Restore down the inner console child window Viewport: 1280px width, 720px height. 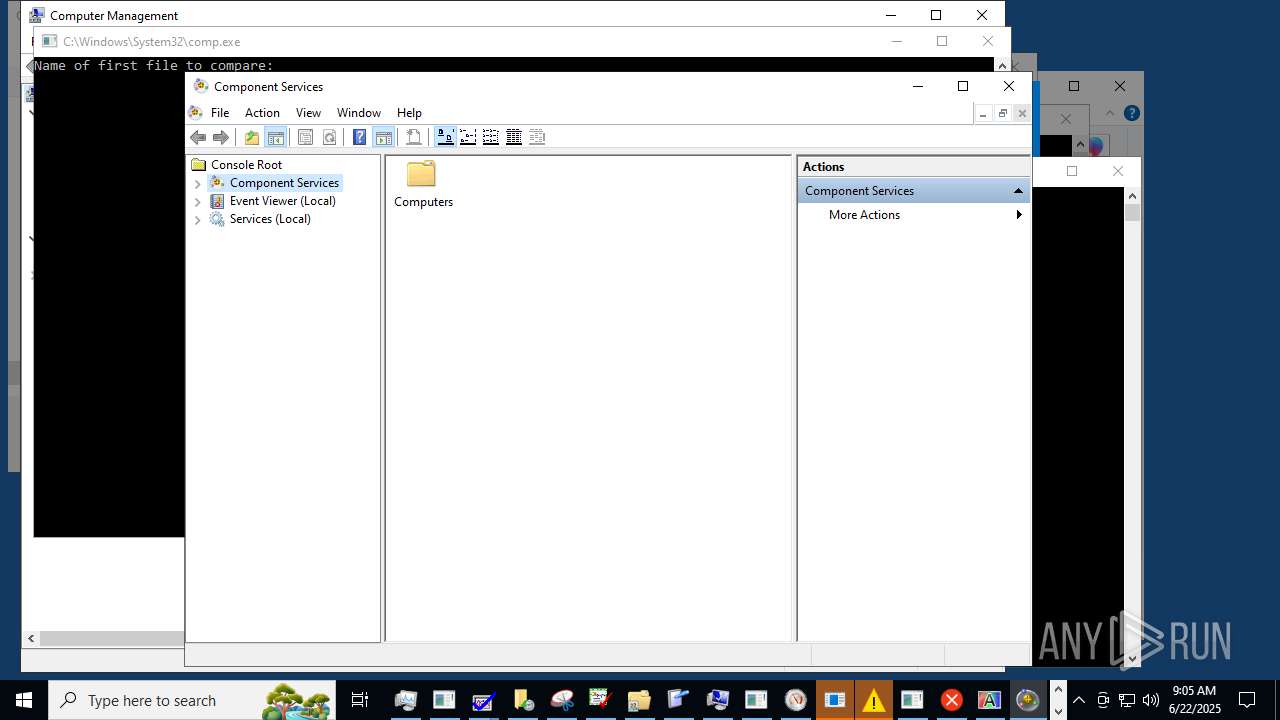1002,114
